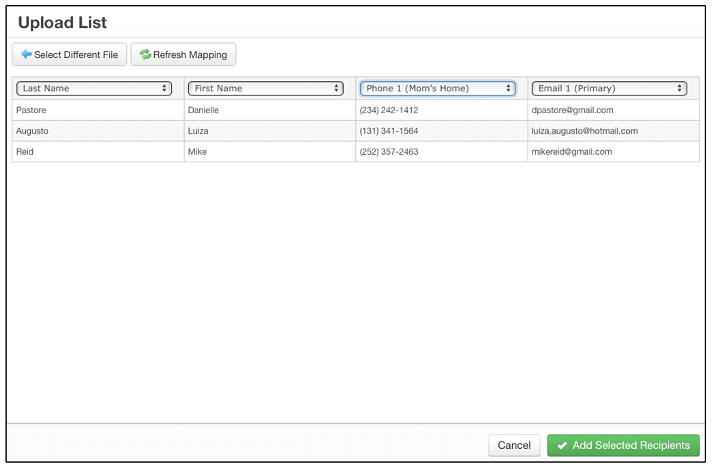Click the Upload List dialog title
717x476 pixels.
tap(62, 22)
